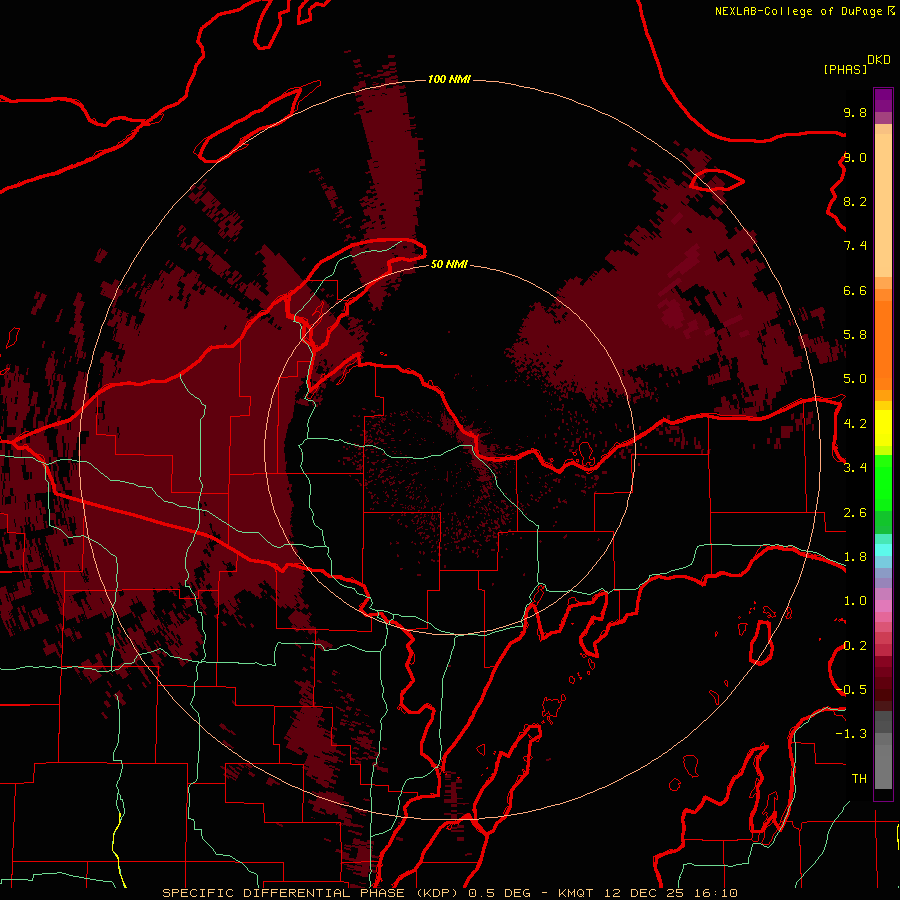Select the 5.0 legend value
900x900 pixels.
855,379
